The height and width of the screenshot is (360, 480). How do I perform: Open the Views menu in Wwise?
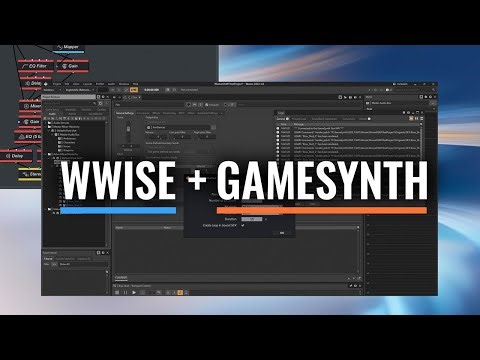click(76, 84)
